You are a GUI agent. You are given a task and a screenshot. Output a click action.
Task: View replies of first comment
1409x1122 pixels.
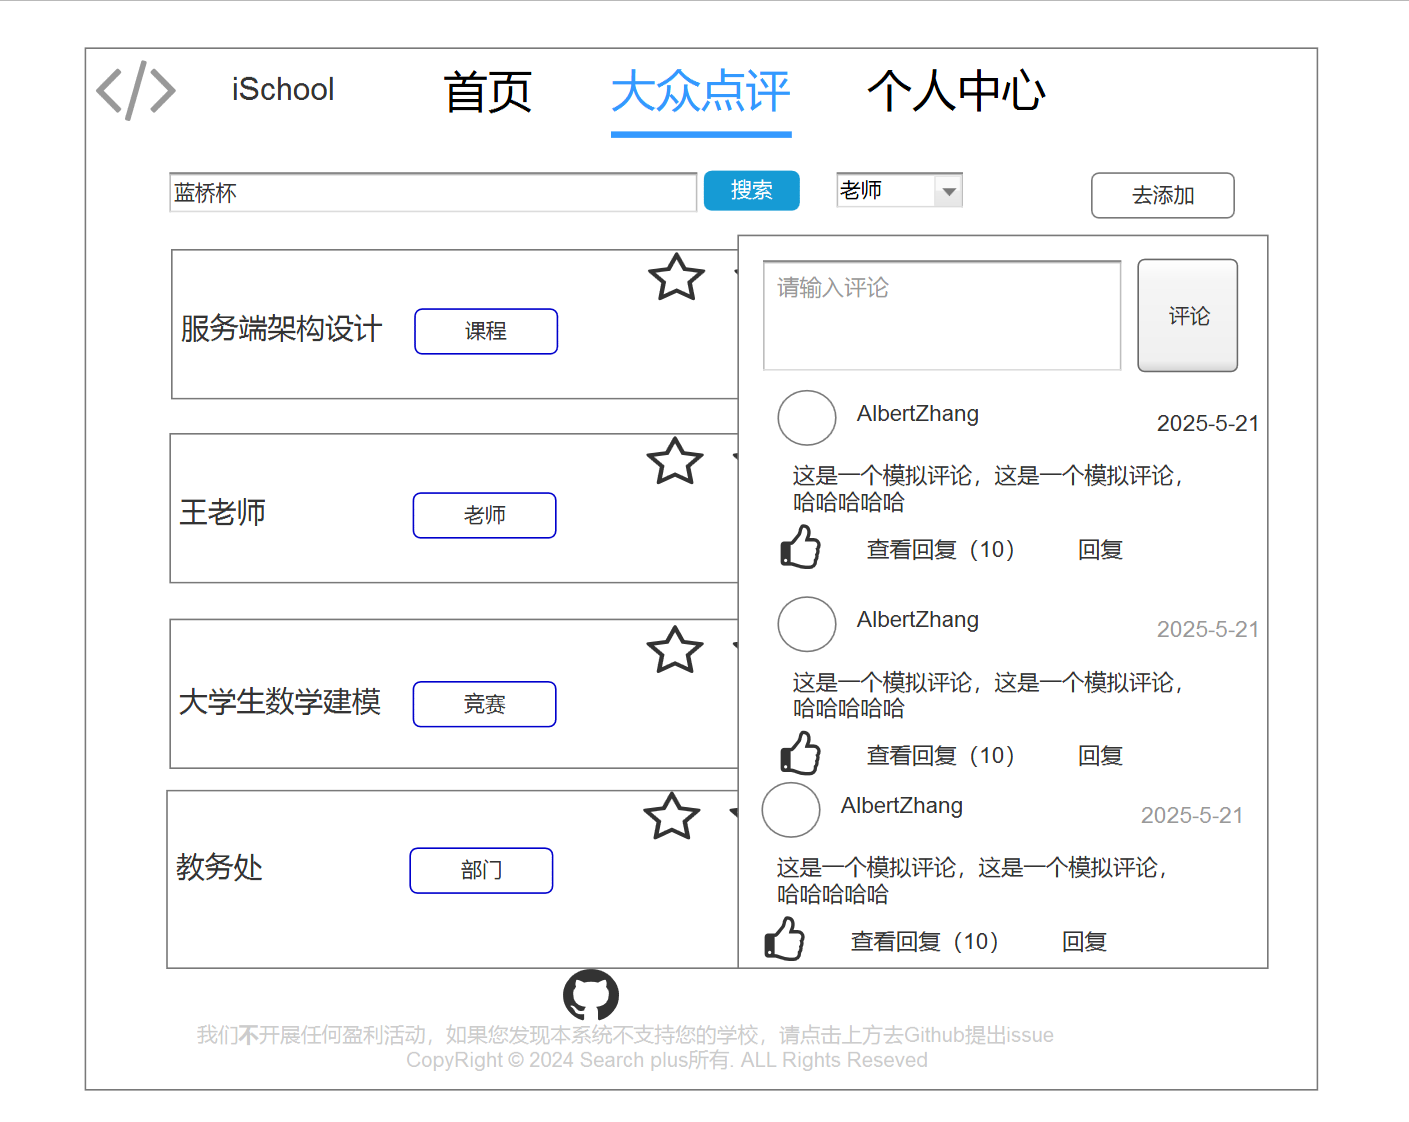941,550
